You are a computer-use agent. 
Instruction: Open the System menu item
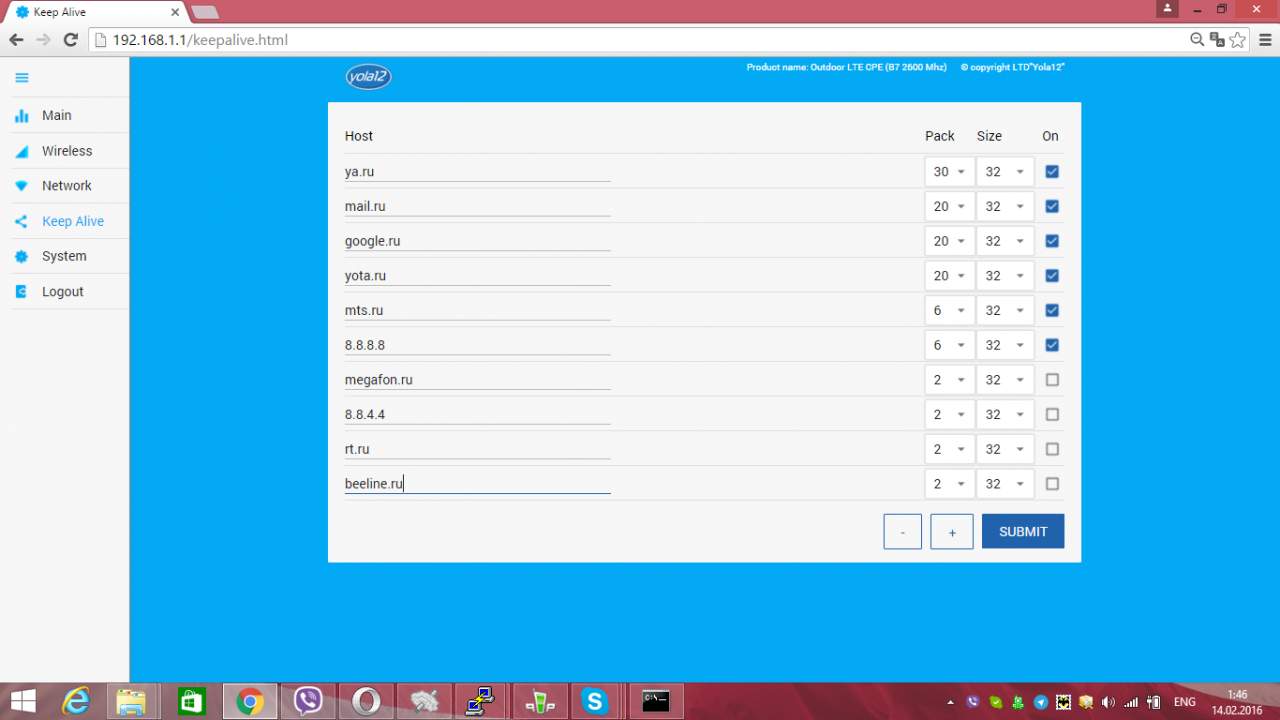(64, 256)
